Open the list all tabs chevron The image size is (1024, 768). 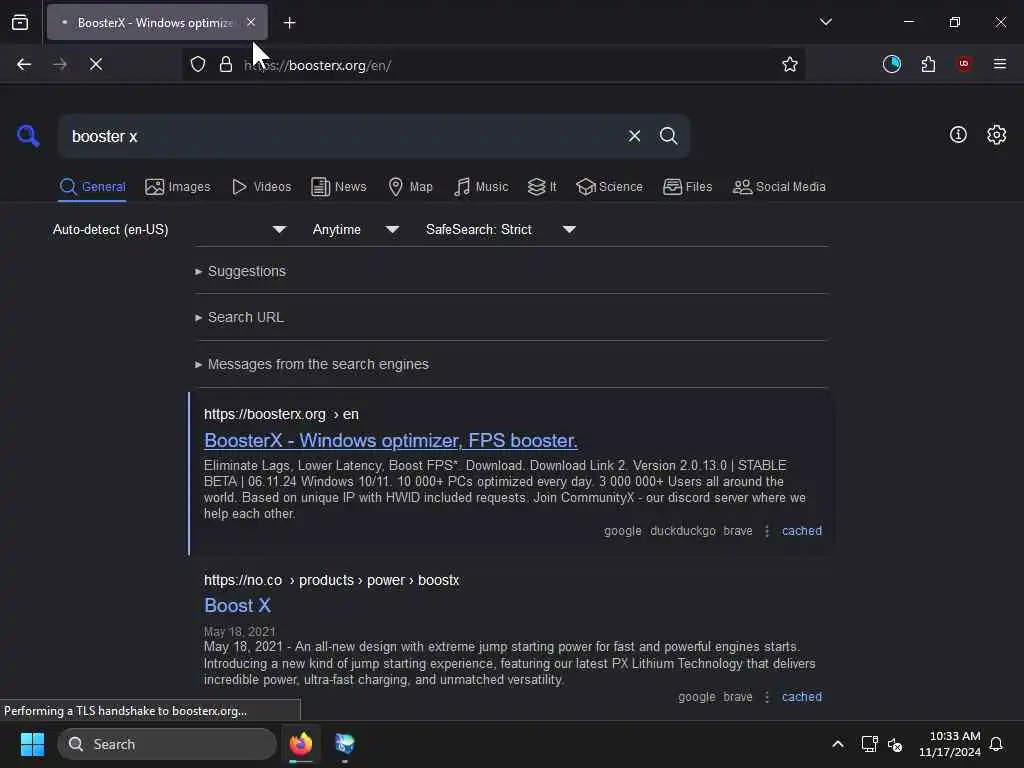pos(826,22)
